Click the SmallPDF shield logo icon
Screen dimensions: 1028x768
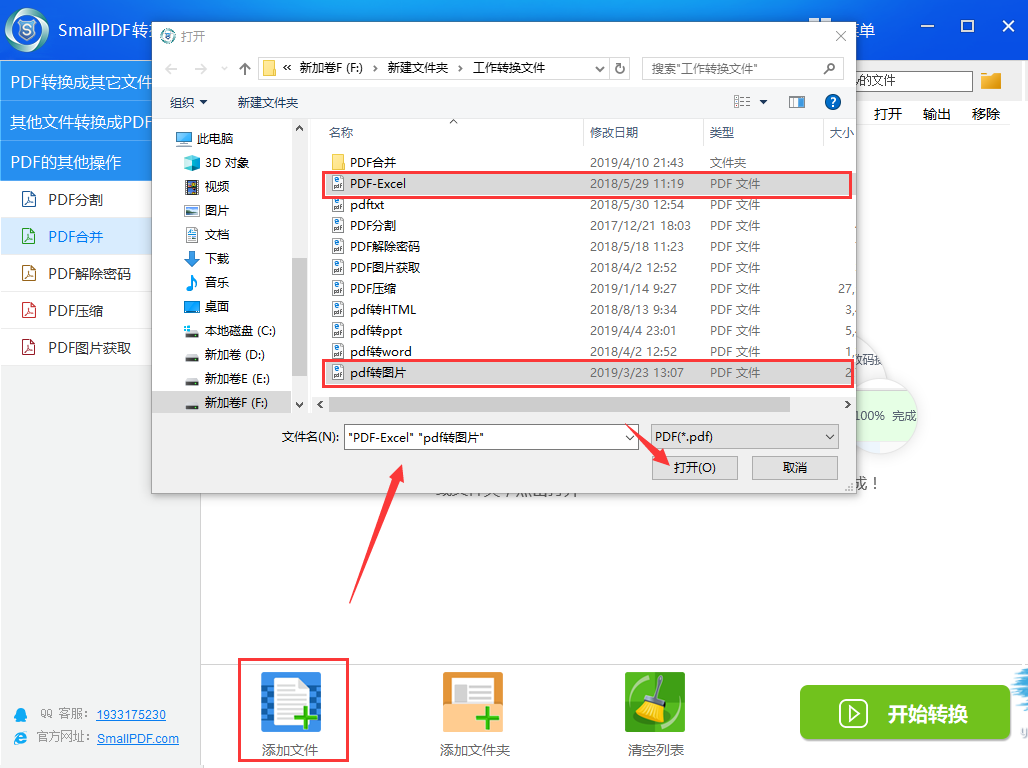[27, 30]
